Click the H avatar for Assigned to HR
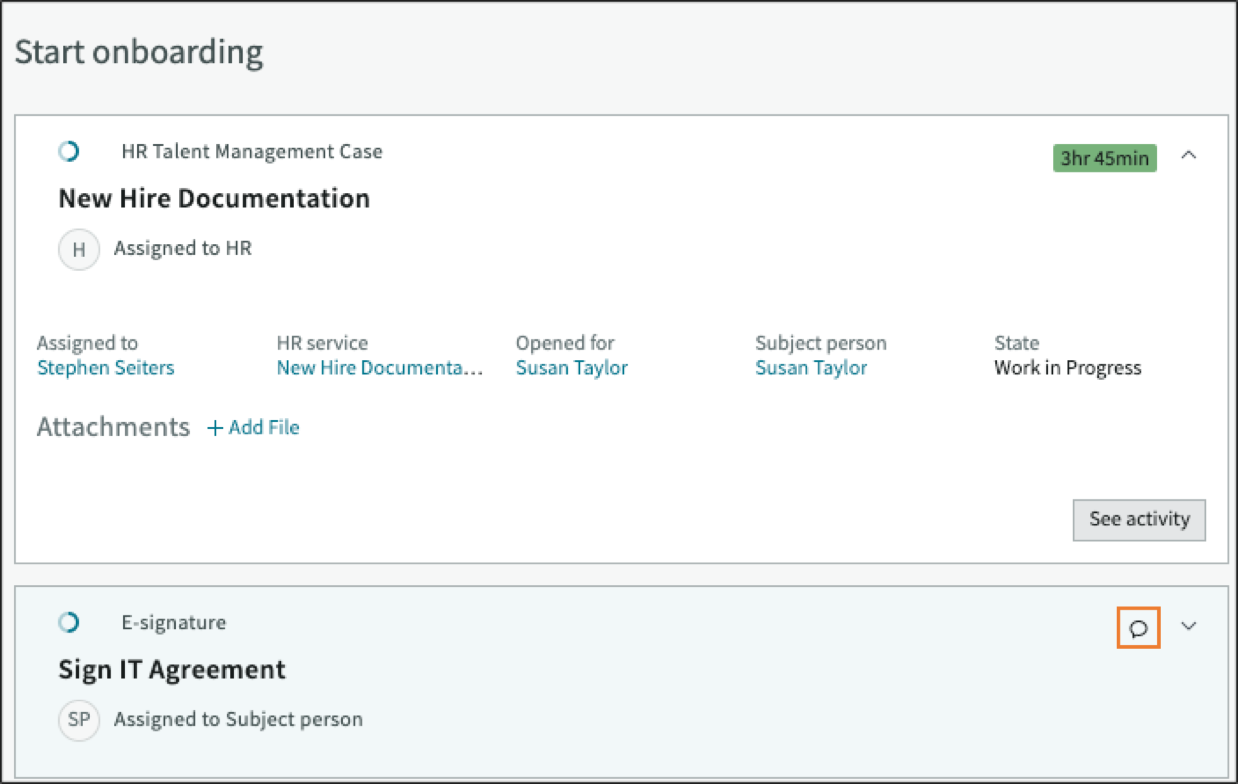 point(79,250)
